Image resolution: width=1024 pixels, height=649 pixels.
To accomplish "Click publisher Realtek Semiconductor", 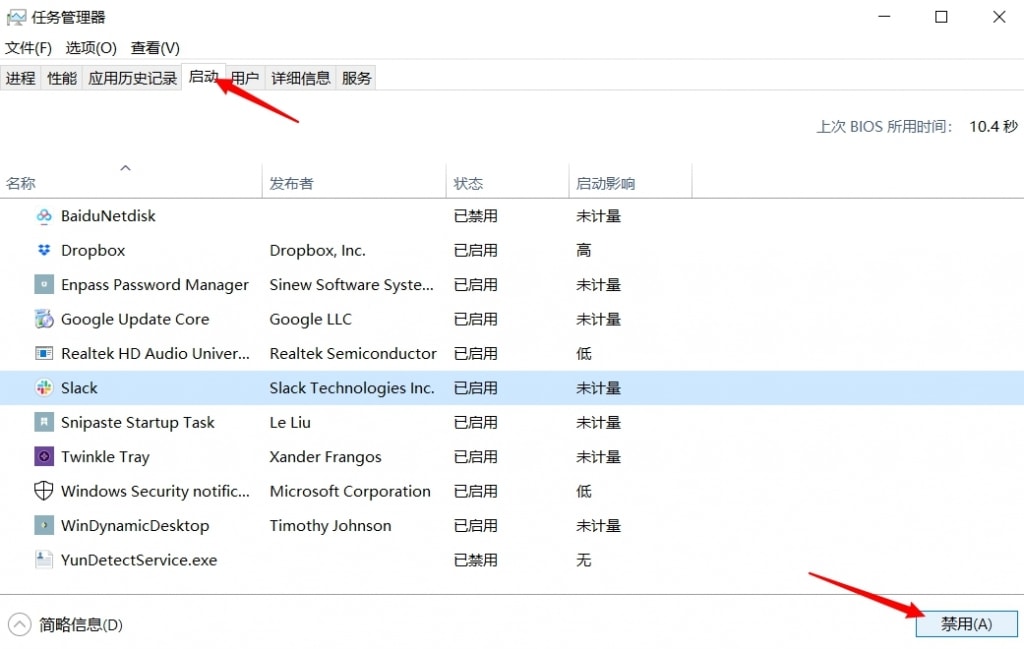I will coord(353,353).
